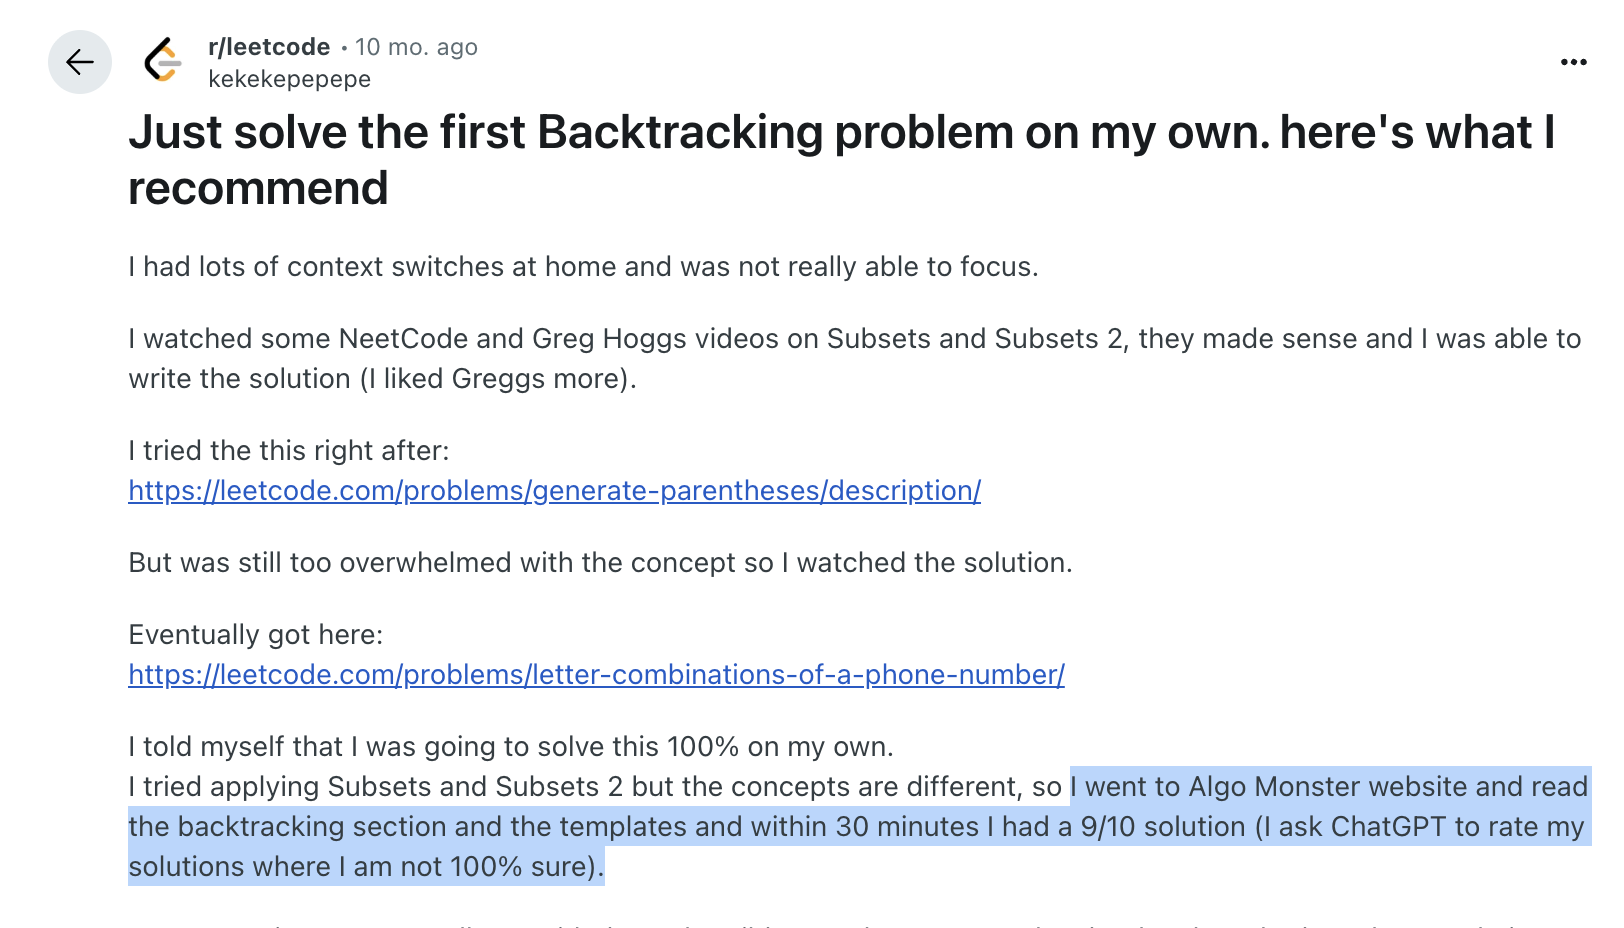The width and height of the screenshot is (1624, 928).
Task: Click the highlighted Algo Monster text selection
Action: [858, 827]
